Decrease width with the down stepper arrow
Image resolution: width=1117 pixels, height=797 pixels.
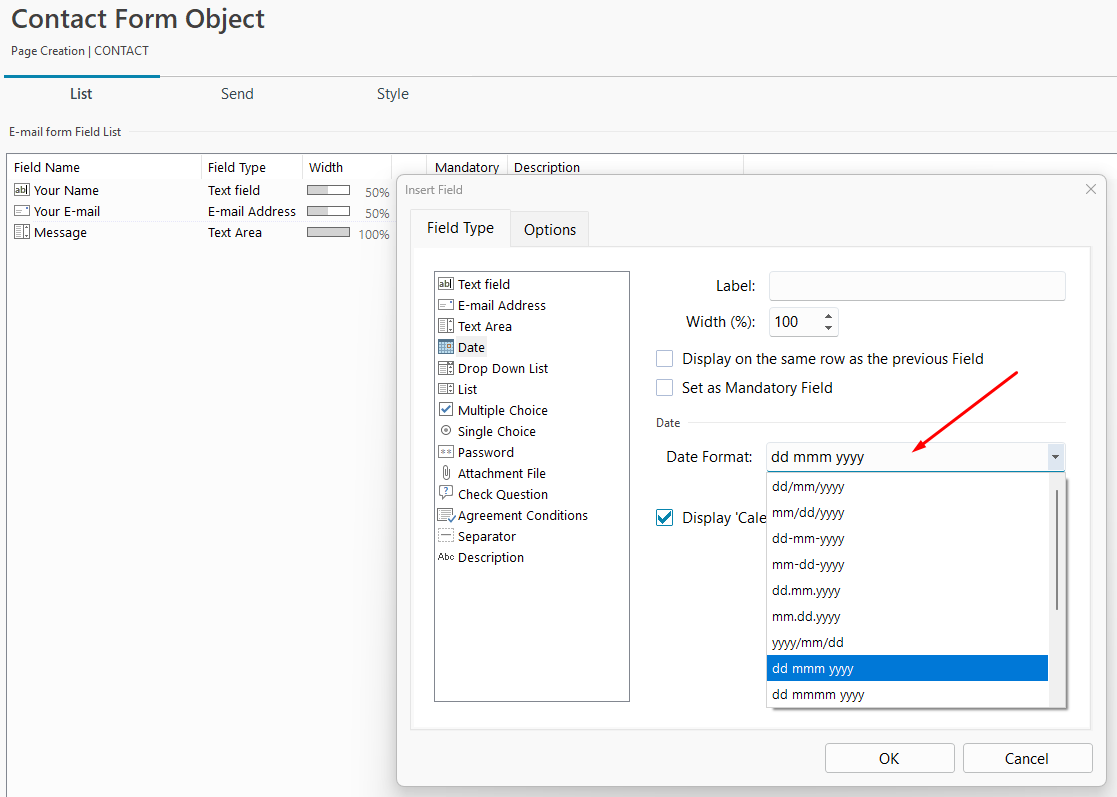pos(828,328)
